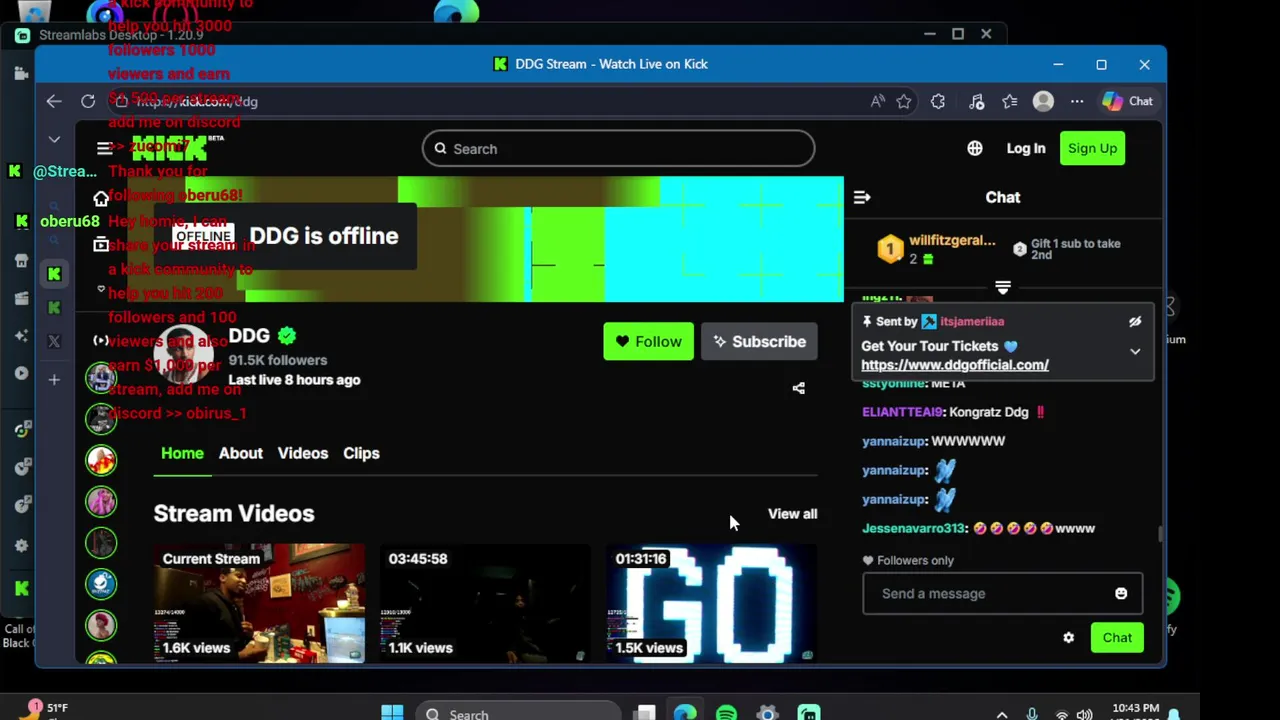The width and height of the screenshot is (1280, 720).
Task: Switch to the Clips tab
Action: (x=361, y=453)
